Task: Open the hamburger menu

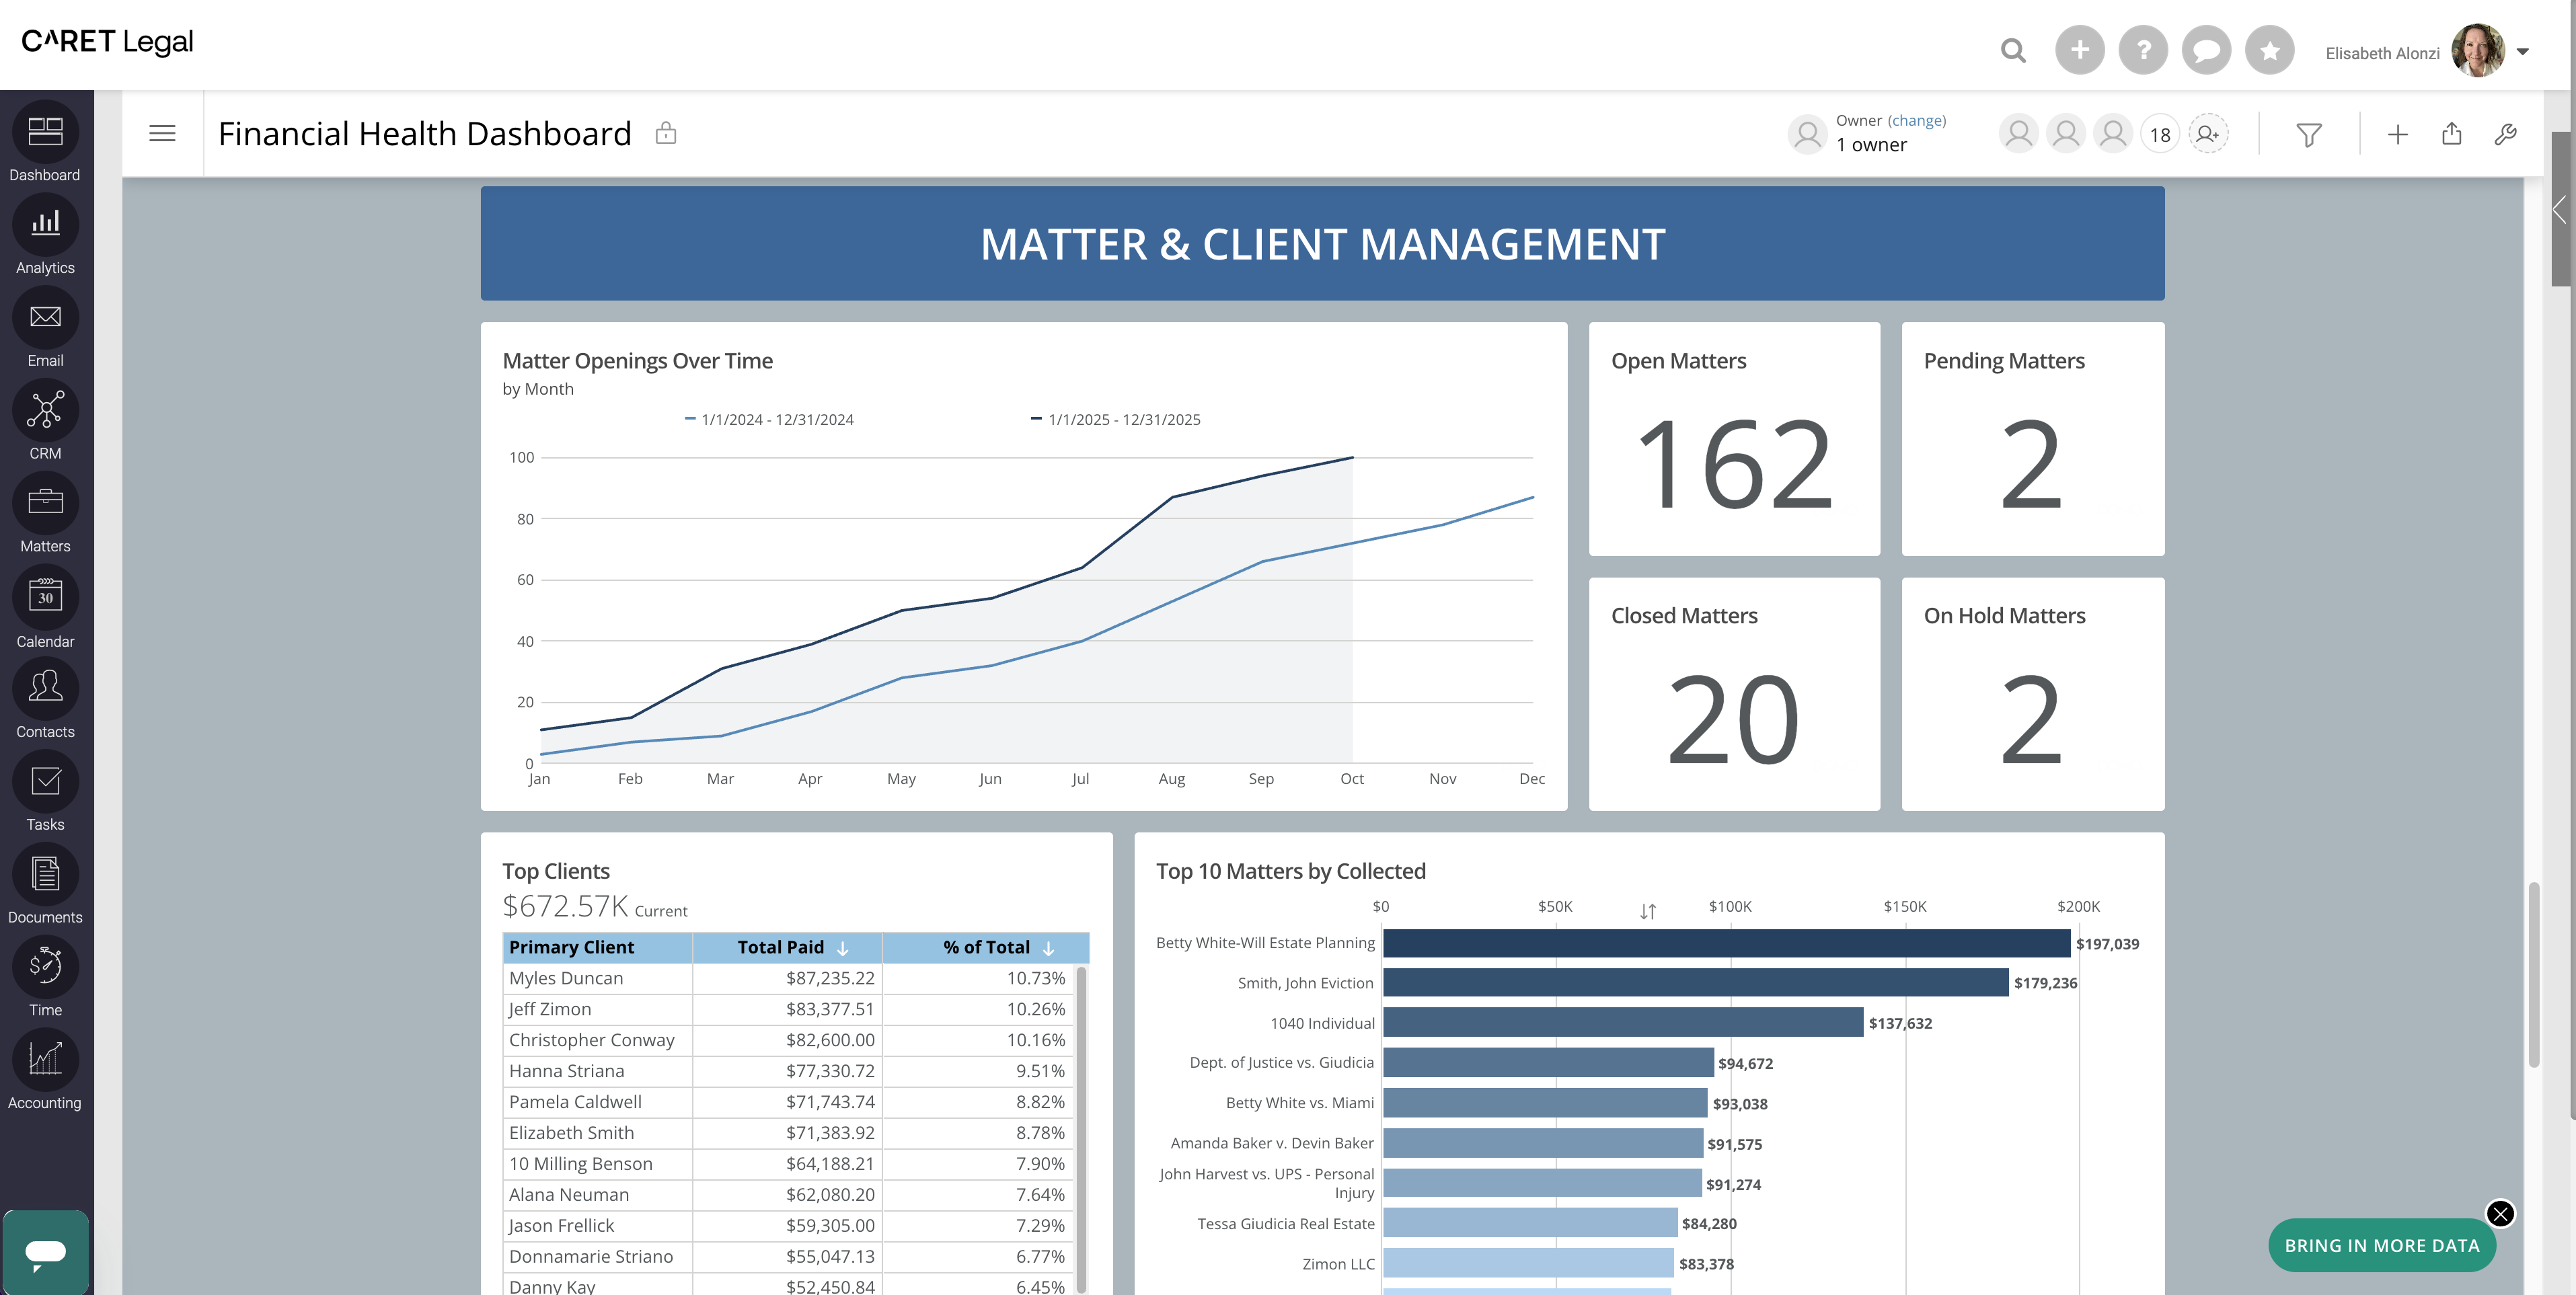Action: tap(162, 134)
